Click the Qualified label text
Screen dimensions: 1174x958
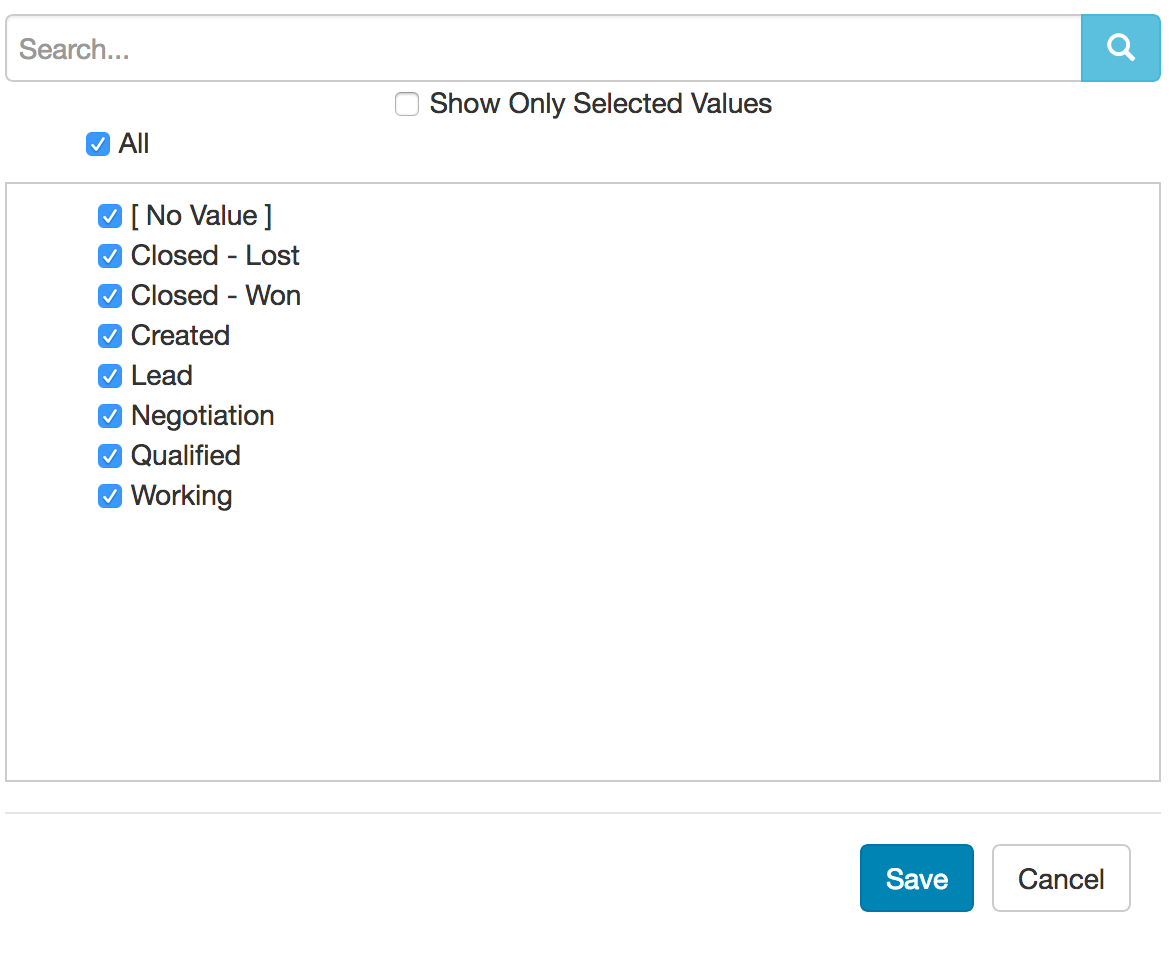(x=185, y=456)
